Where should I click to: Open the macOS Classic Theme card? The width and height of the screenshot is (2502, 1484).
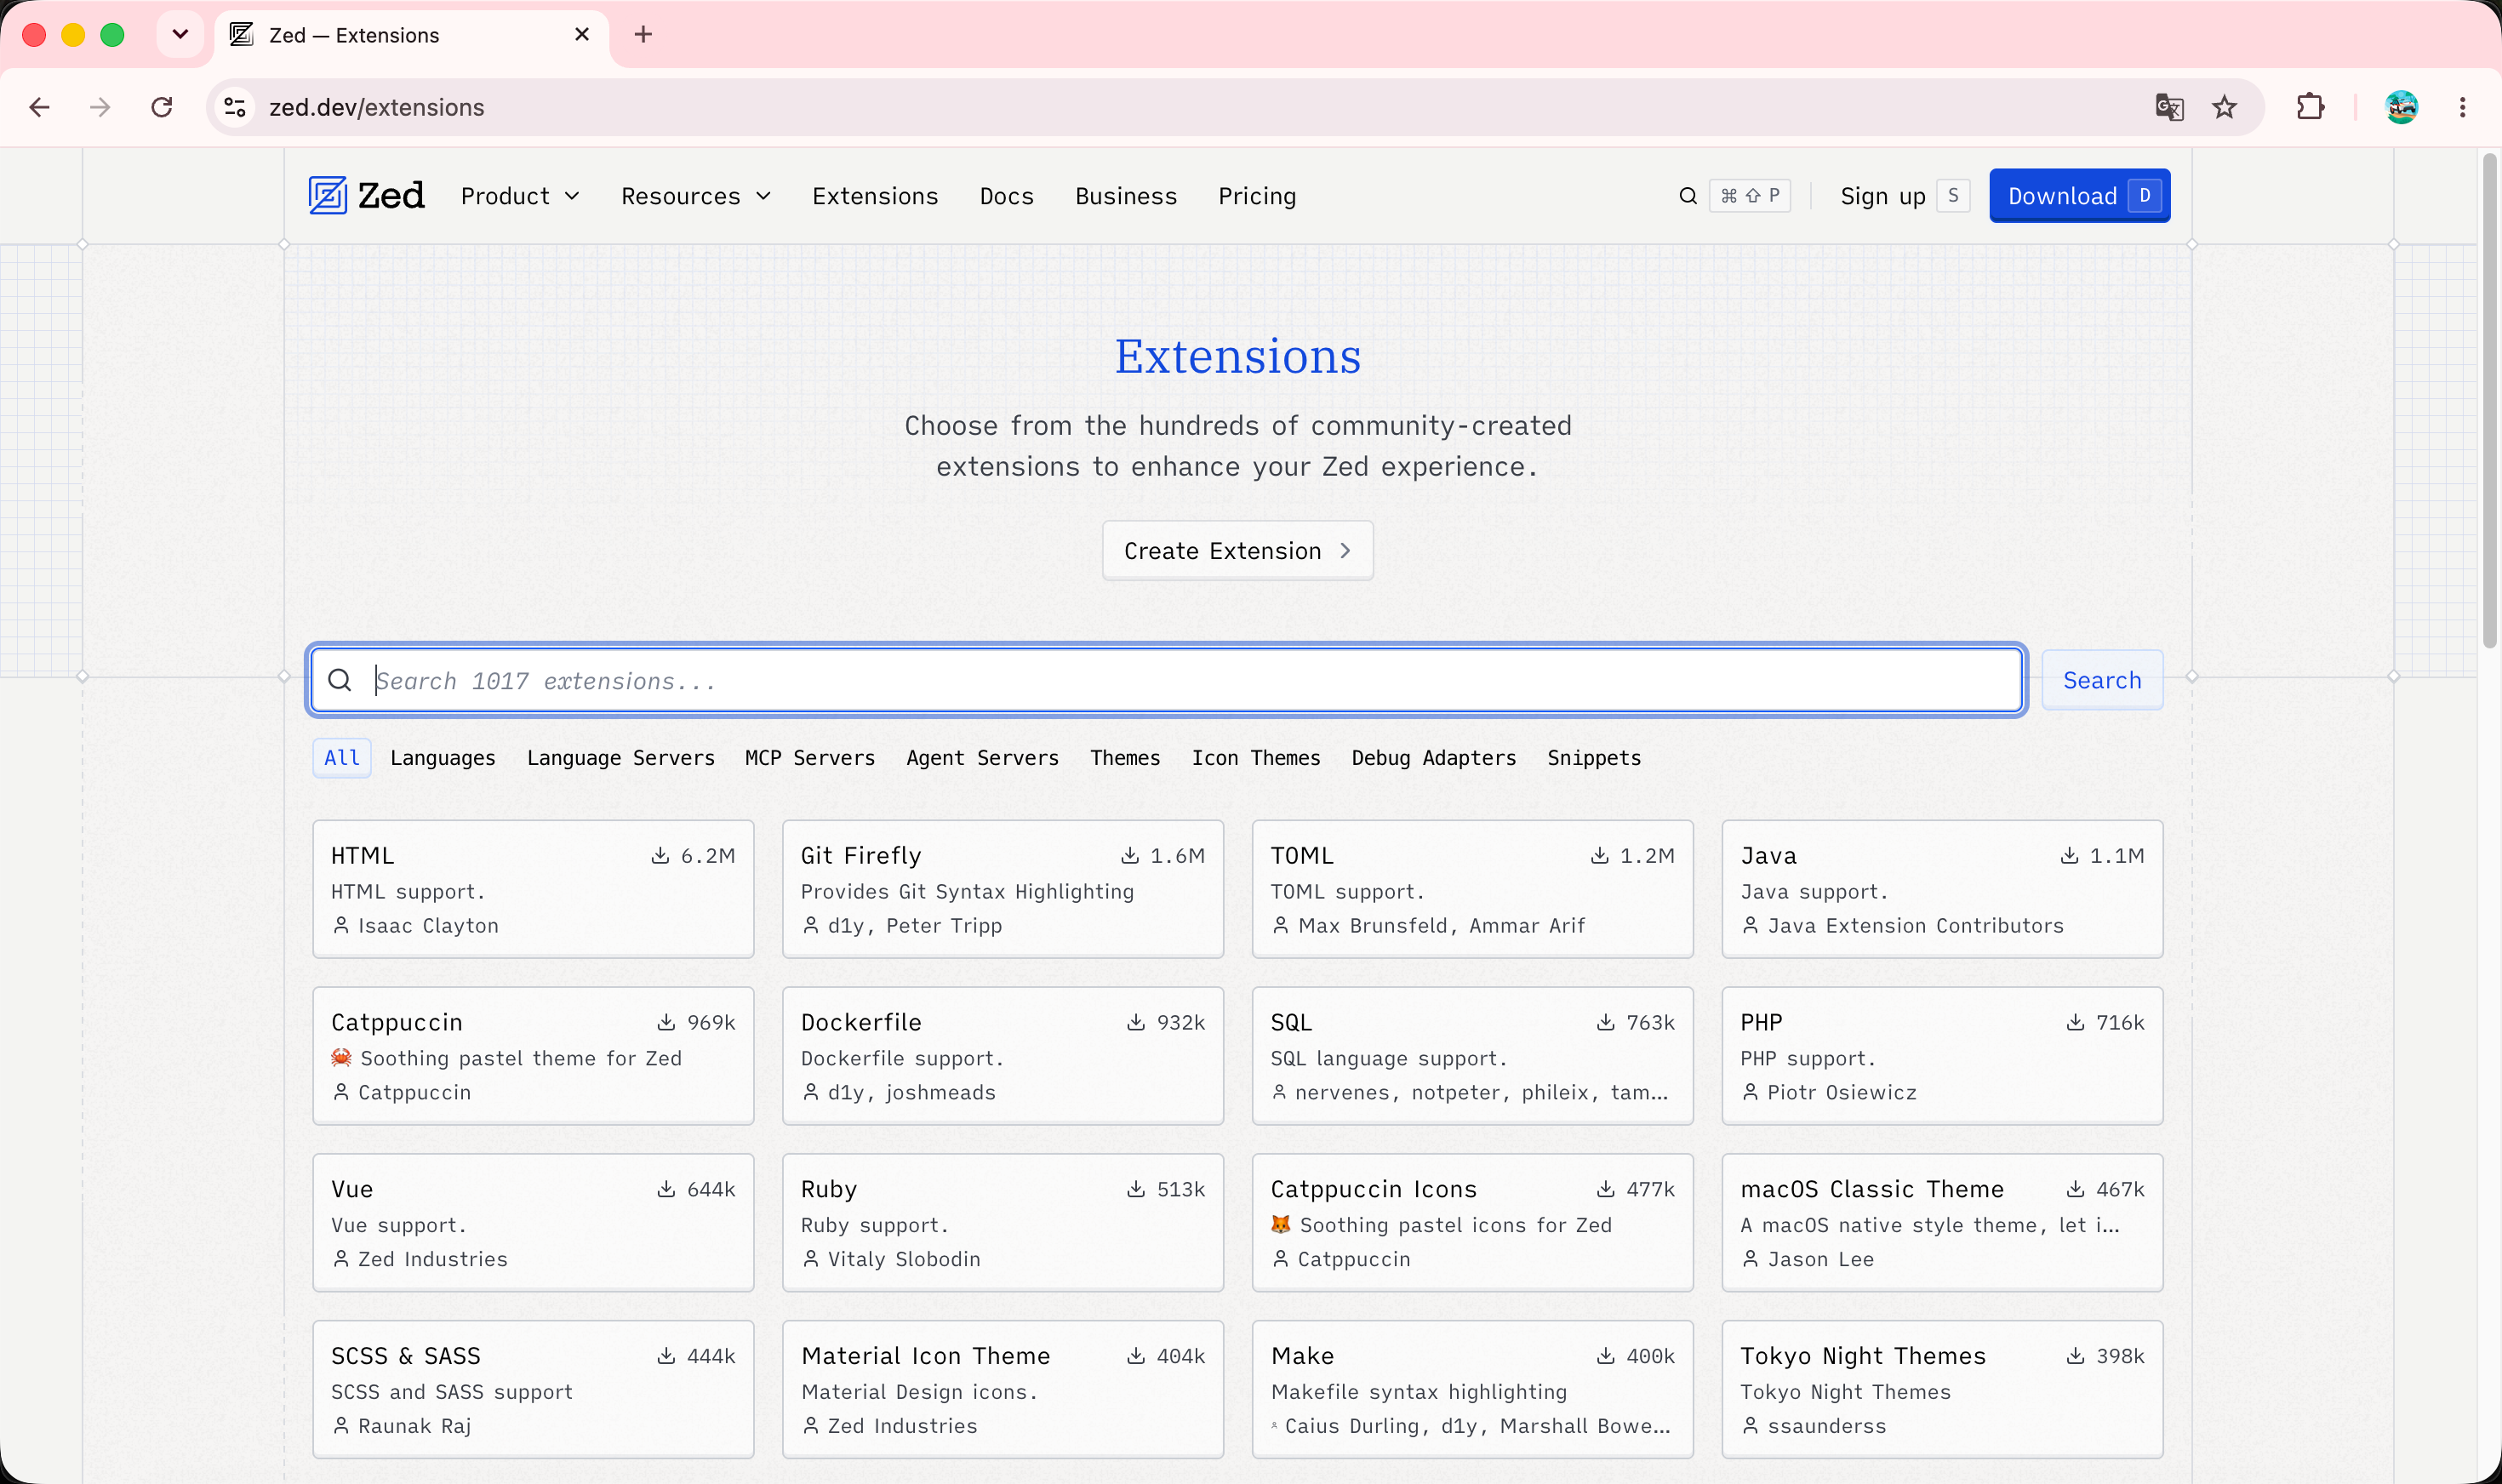1942,1222
